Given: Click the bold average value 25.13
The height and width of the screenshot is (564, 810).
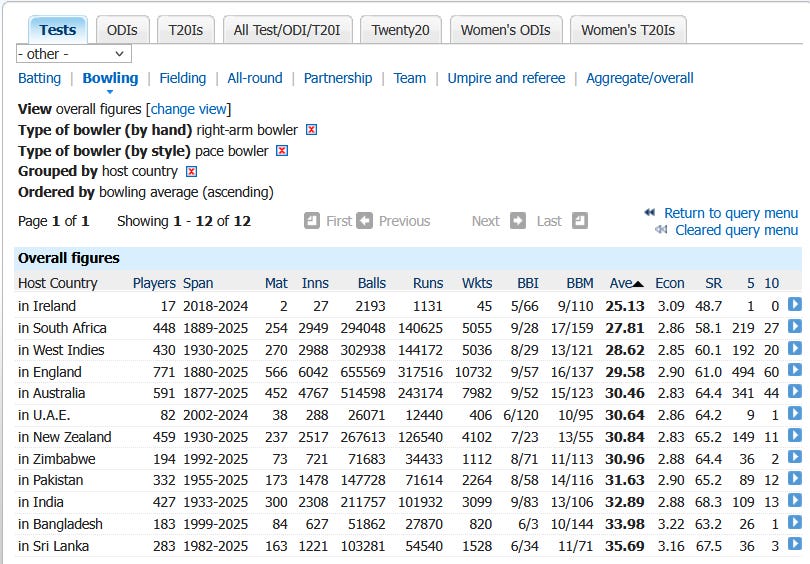Looking at the screenshot, I should tap(625, 306).
